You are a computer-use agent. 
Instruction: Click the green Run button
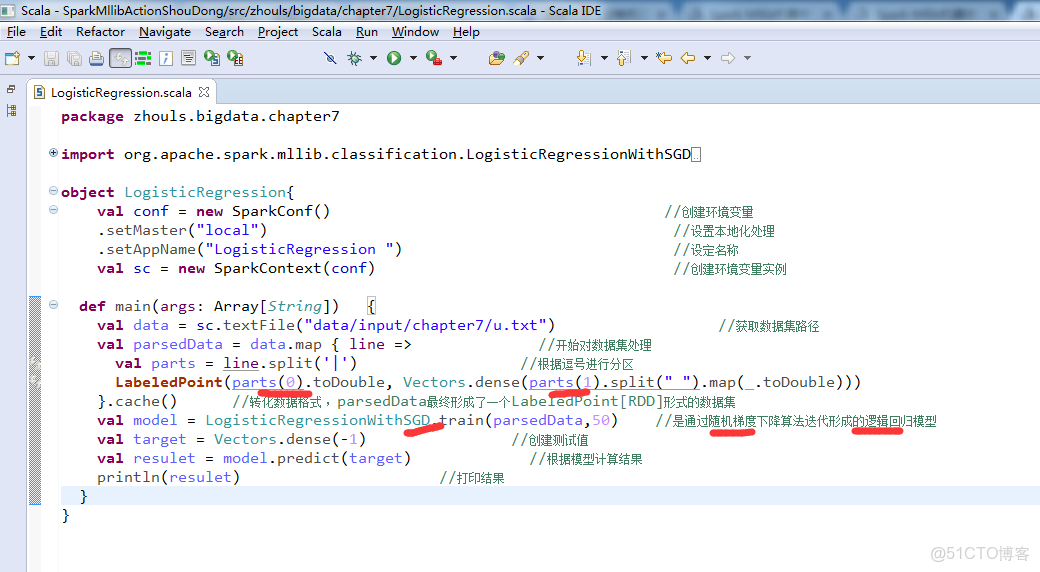(394, 58)
